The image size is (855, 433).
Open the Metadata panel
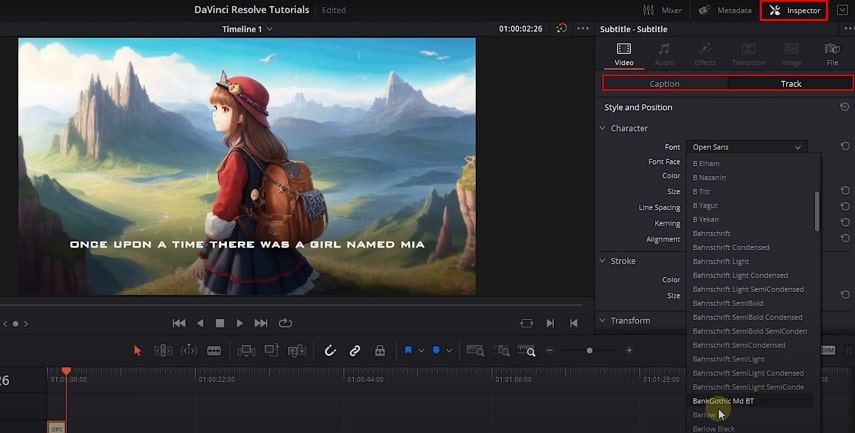point(725,10)
